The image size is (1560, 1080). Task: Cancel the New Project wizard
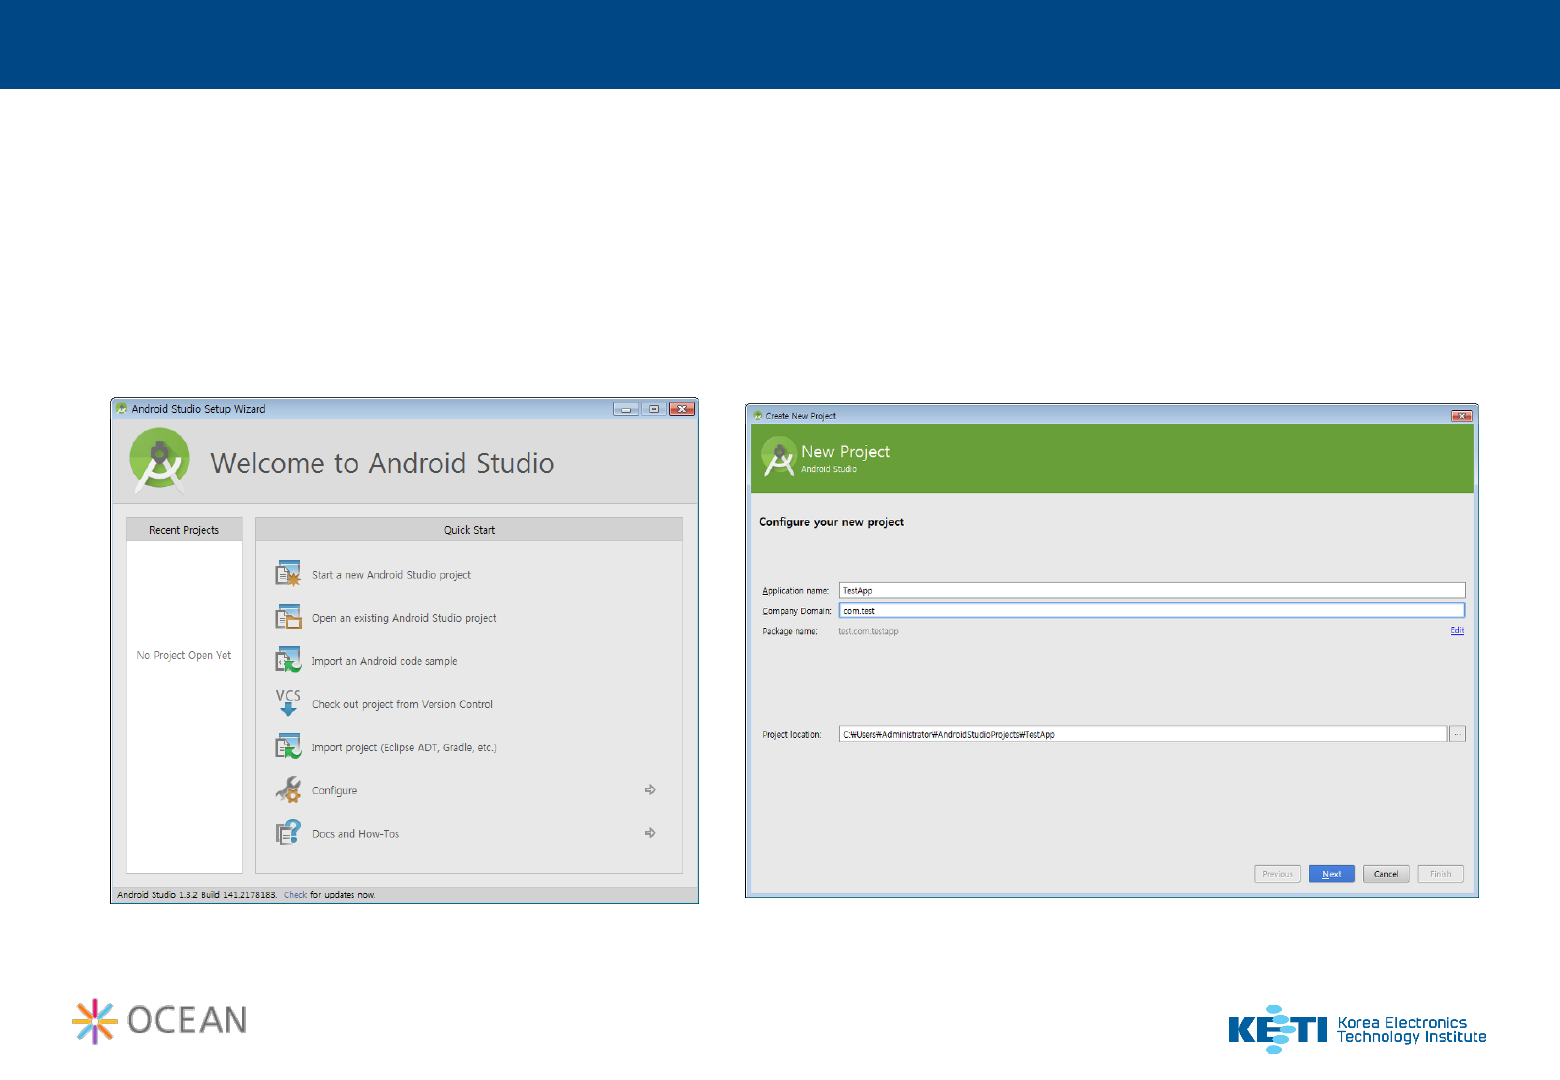tap(1386, 874)
